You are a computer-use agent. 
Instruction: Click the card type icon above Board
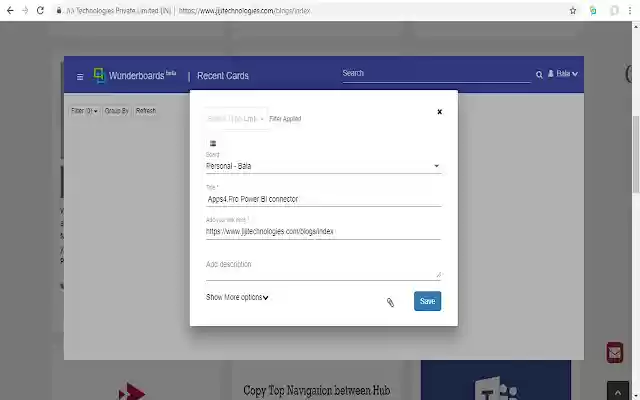click(213, 143)
